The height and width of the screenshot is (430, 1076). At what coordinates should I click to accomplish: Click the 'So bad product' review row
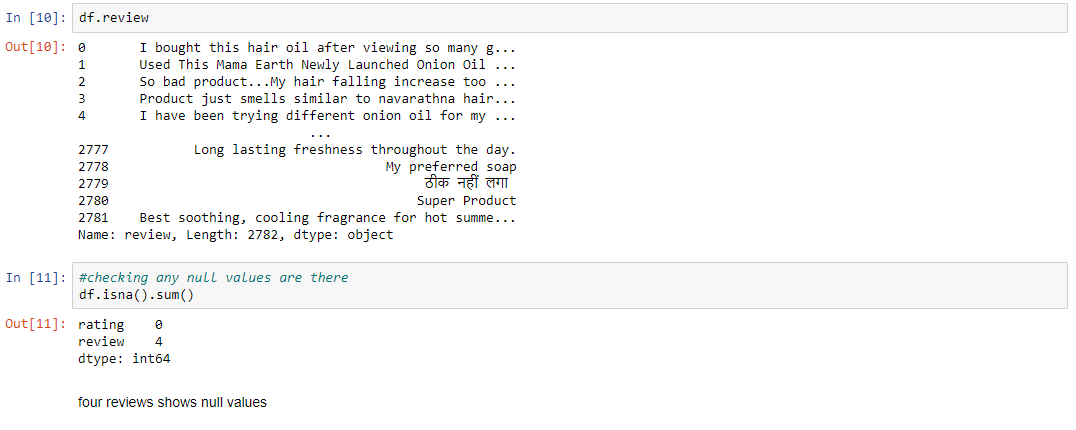point(297,82)
